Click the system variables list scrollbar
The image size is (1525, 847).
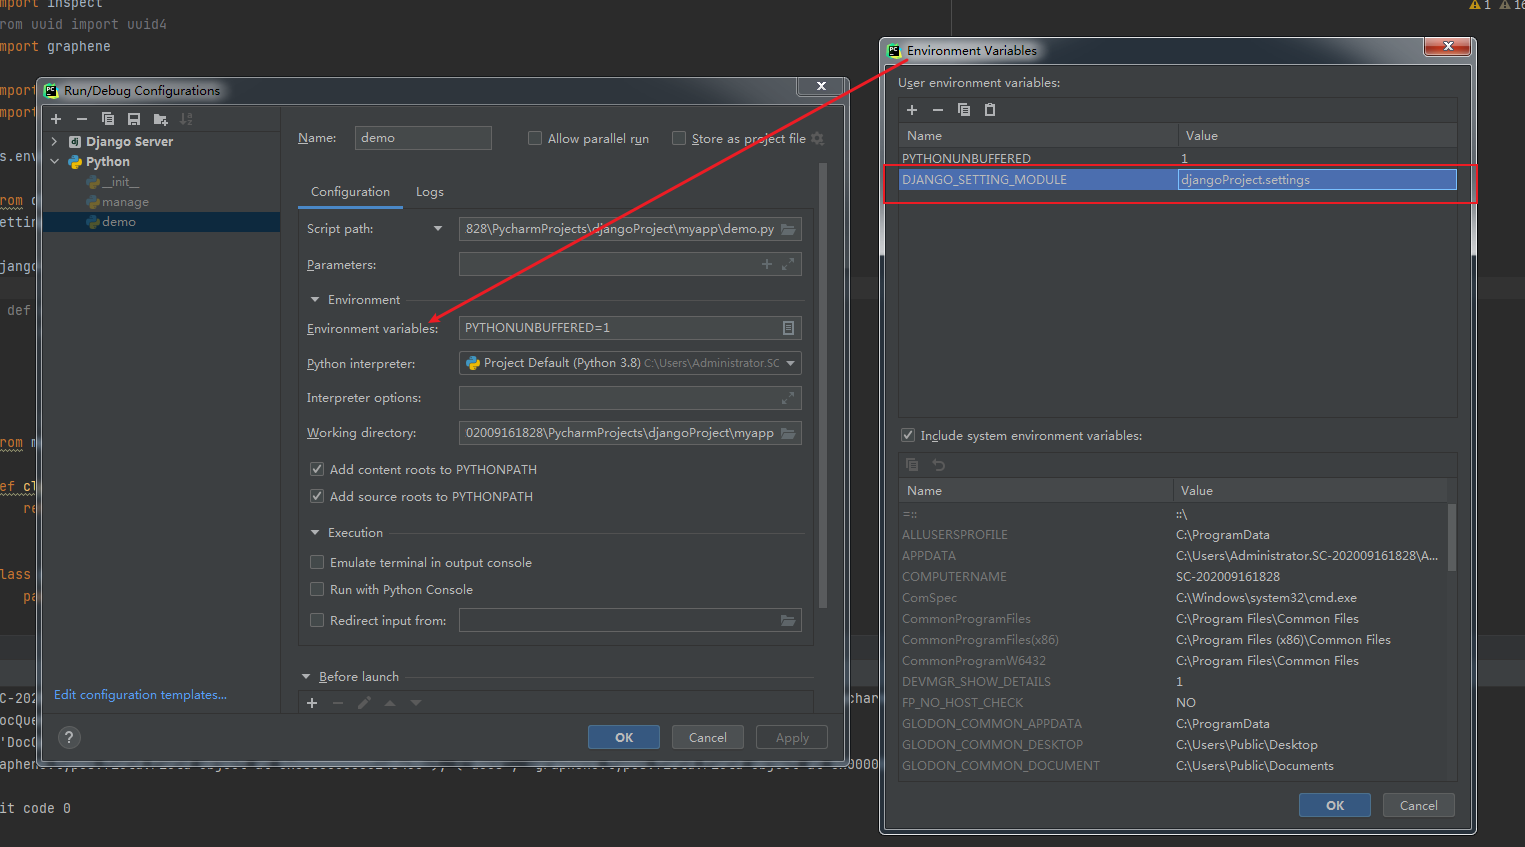(1452, 537)
